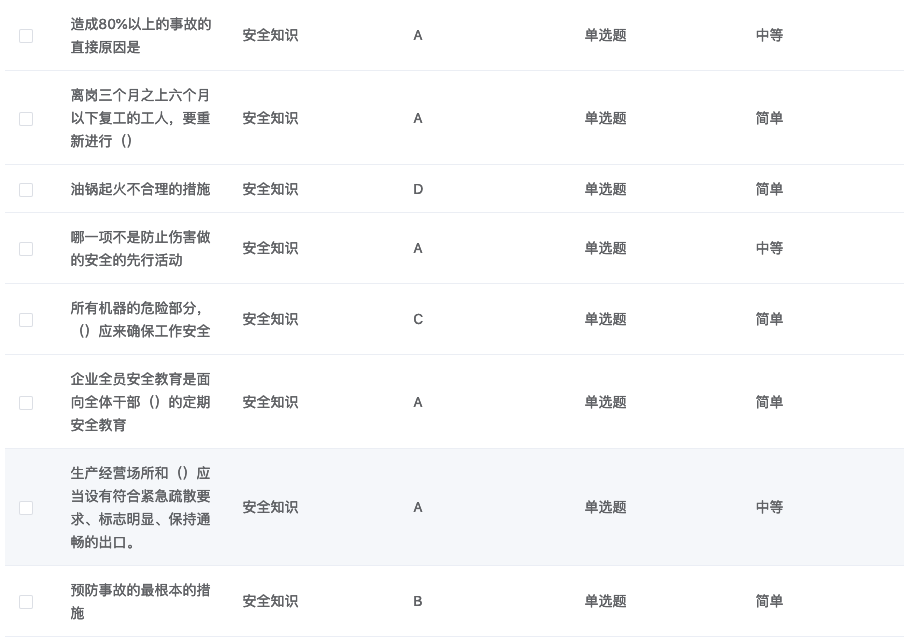Click the answer letter D for the 油锅起火 question

click(418, 189)
